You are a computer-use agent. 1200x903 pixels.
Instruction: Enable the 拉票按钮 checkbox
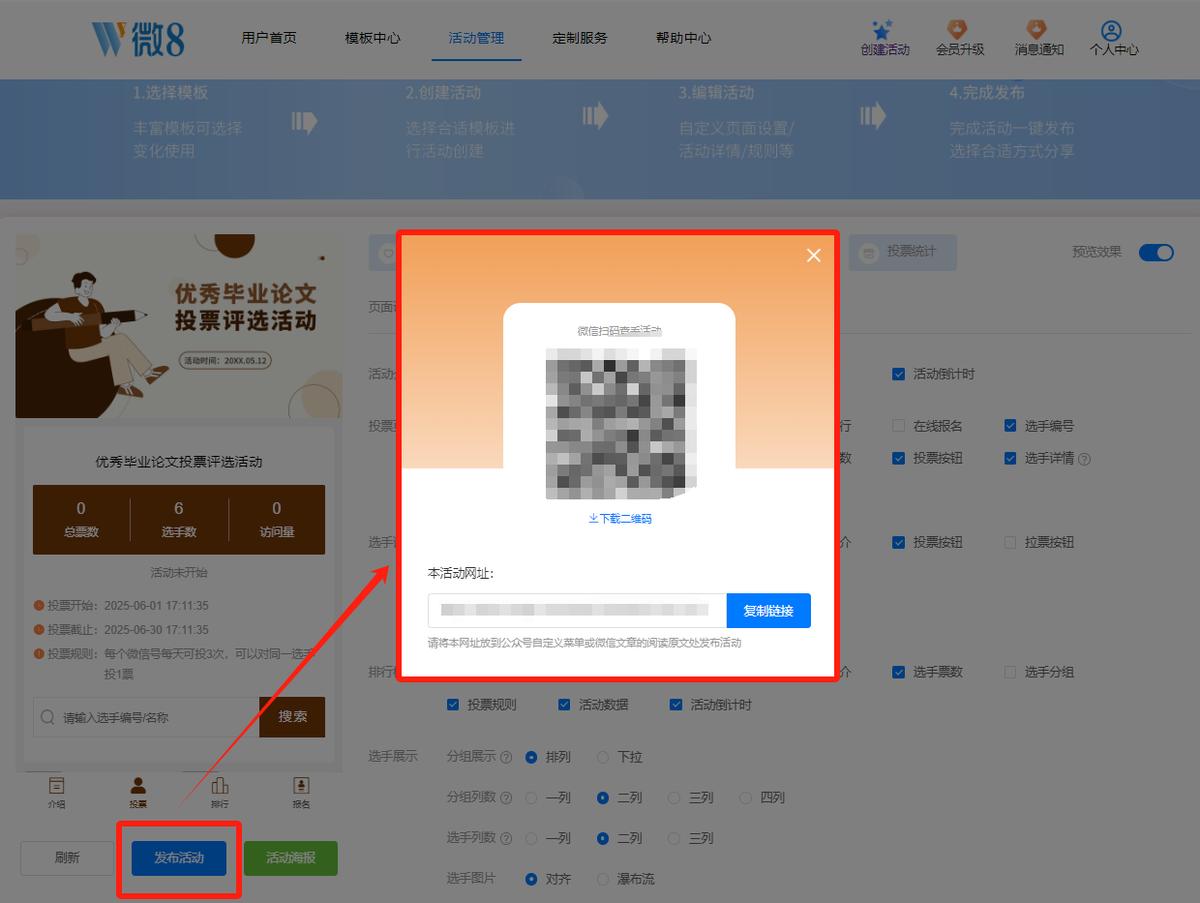[1011, 542]
